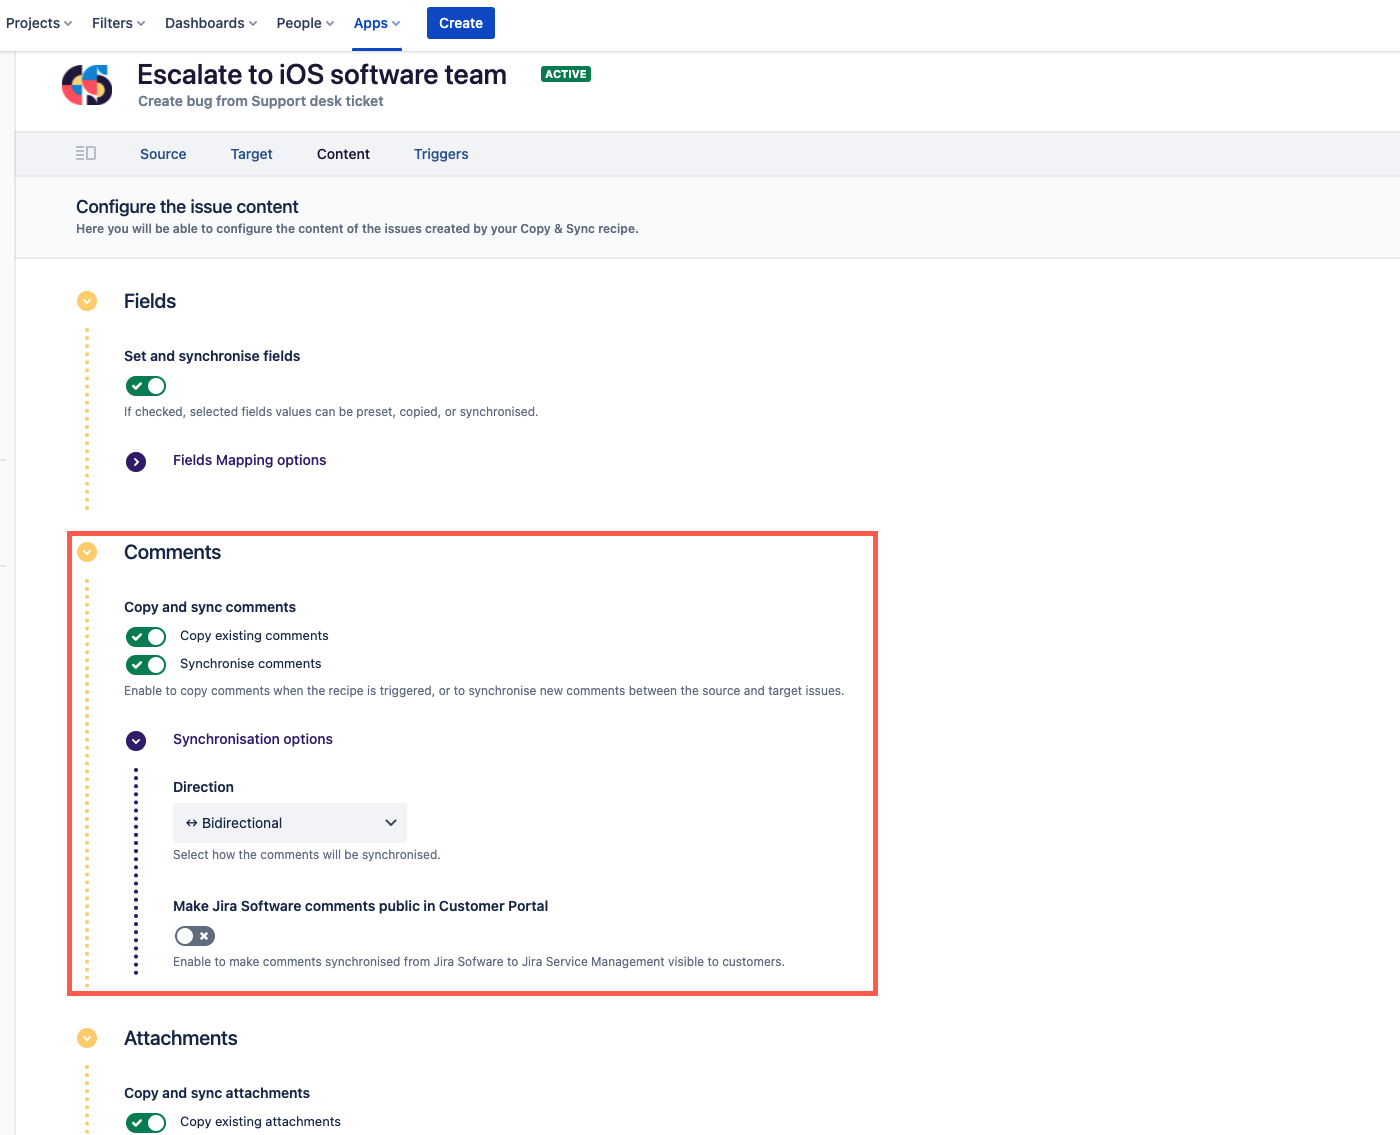The image size is (1400, 1135).
Task: Click the yellow Attachments section chevron icon
Action: point(87,1038)
